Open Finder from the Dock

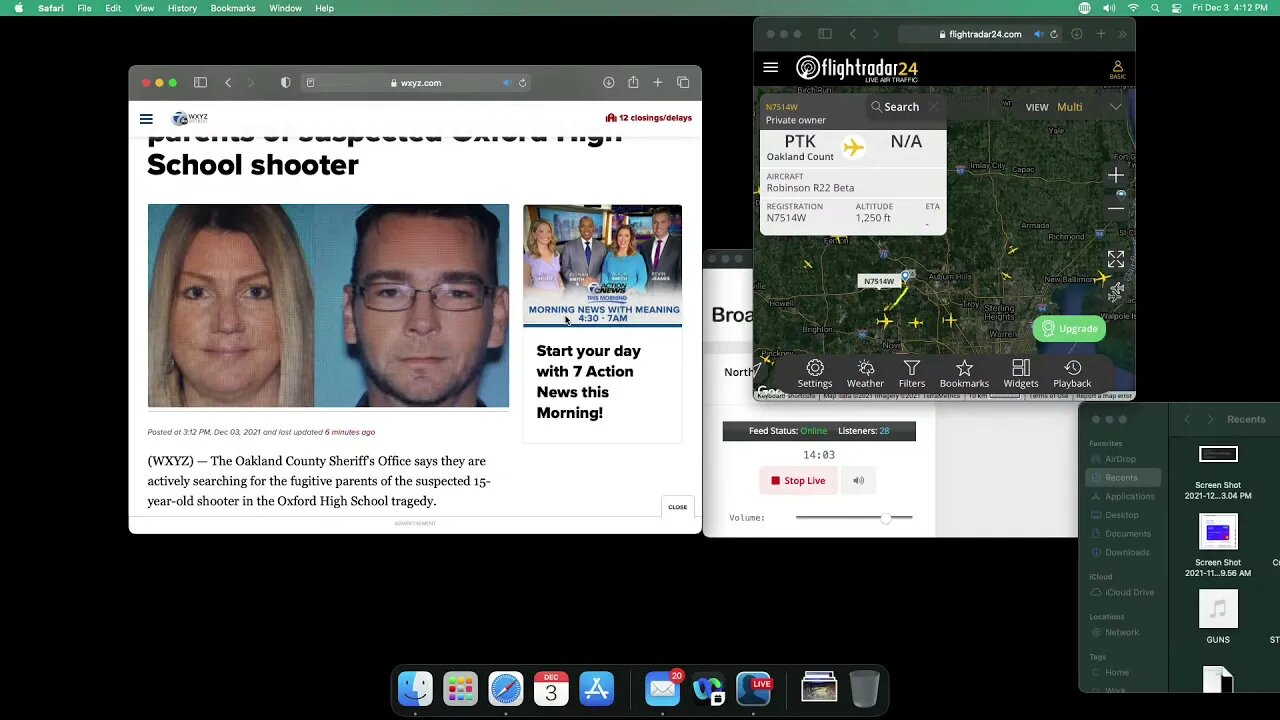415,688
